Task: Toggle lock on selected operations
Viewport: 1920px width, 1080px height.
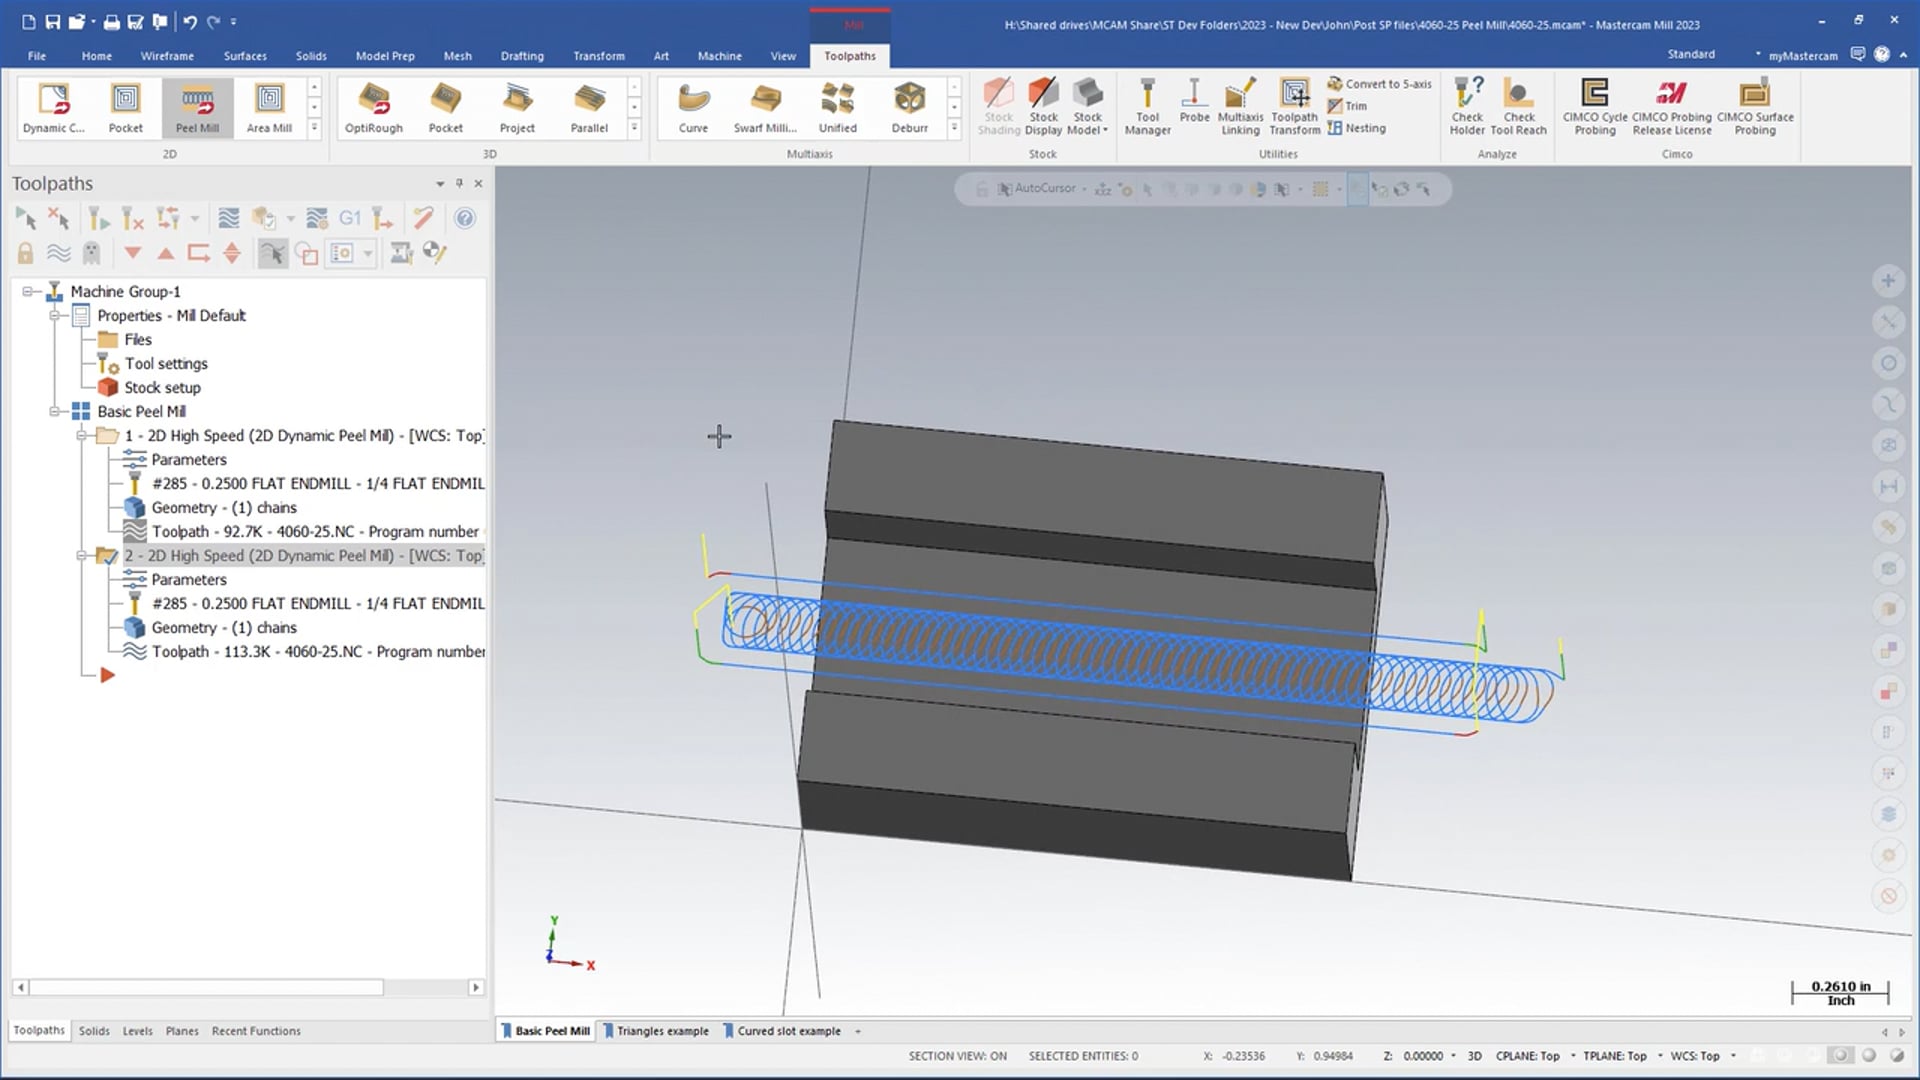Action: tap(25, 253)
